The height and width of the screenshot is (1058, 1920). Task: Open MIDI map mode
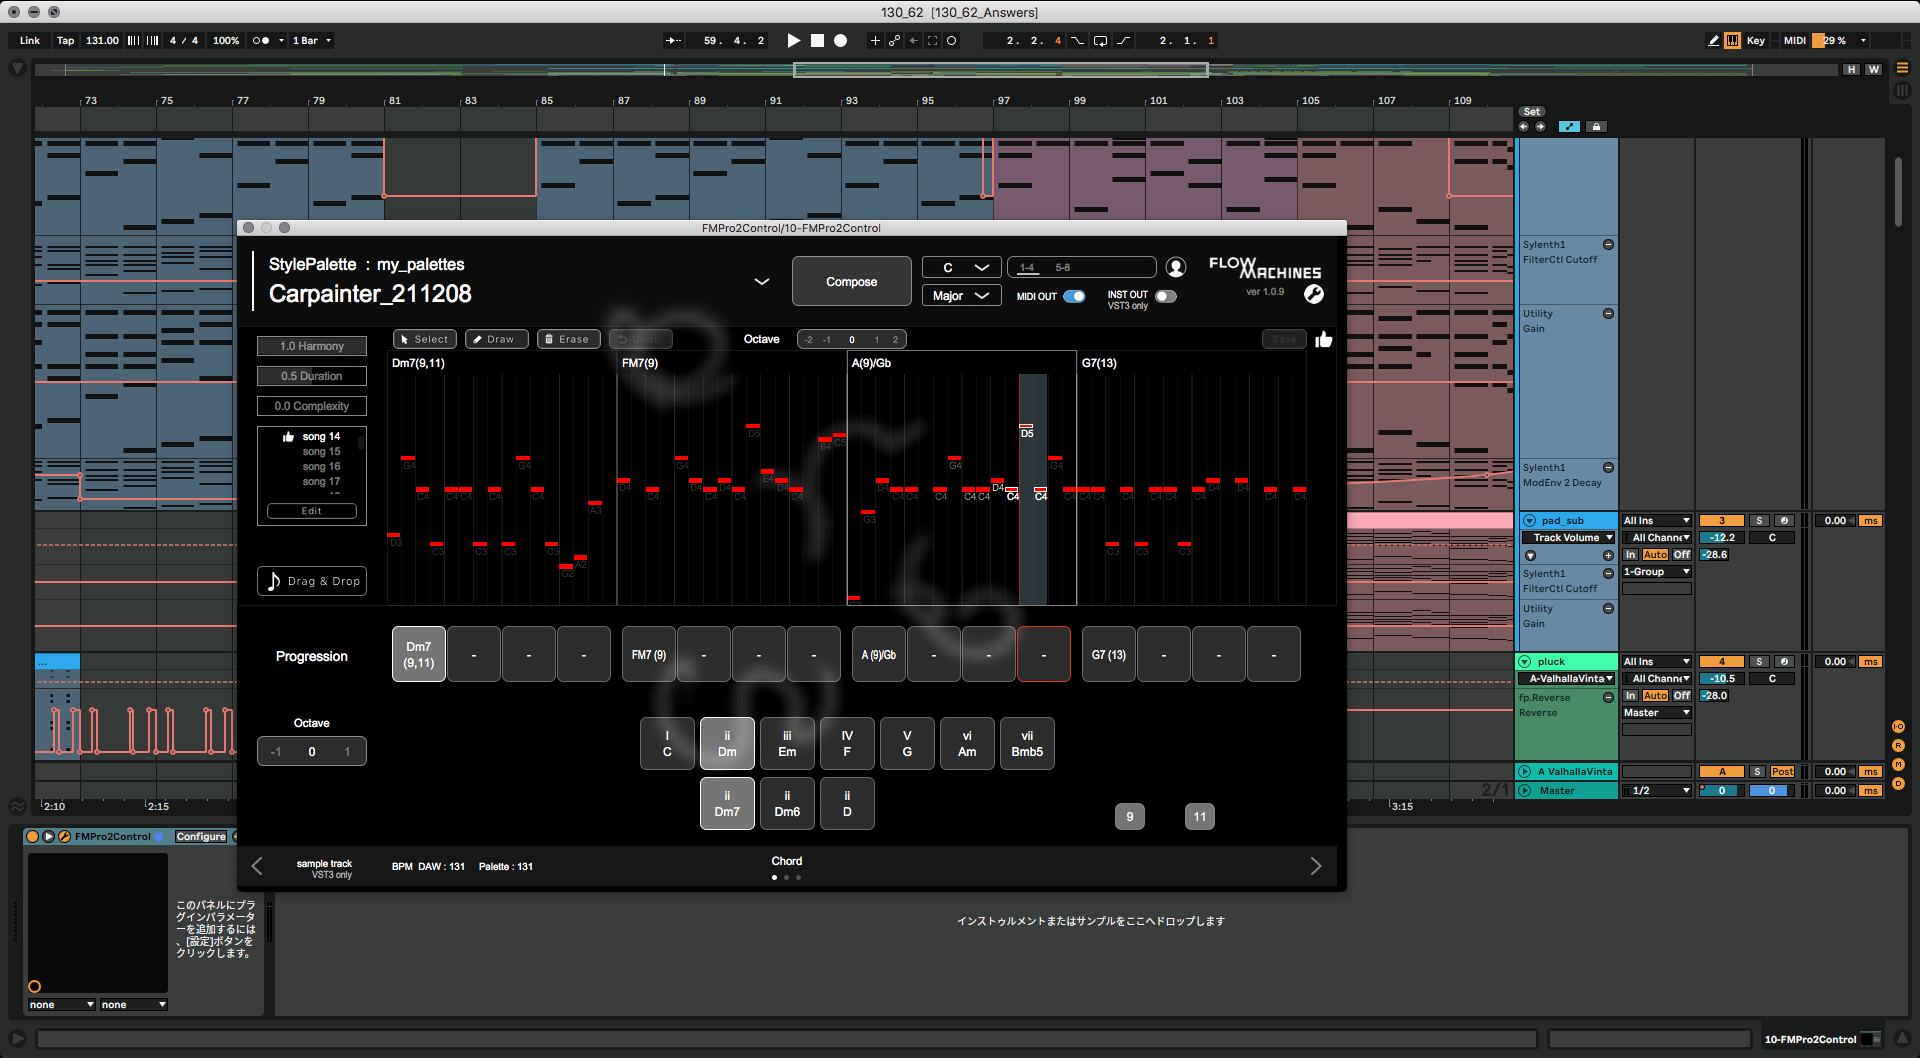coord(1795,41)
